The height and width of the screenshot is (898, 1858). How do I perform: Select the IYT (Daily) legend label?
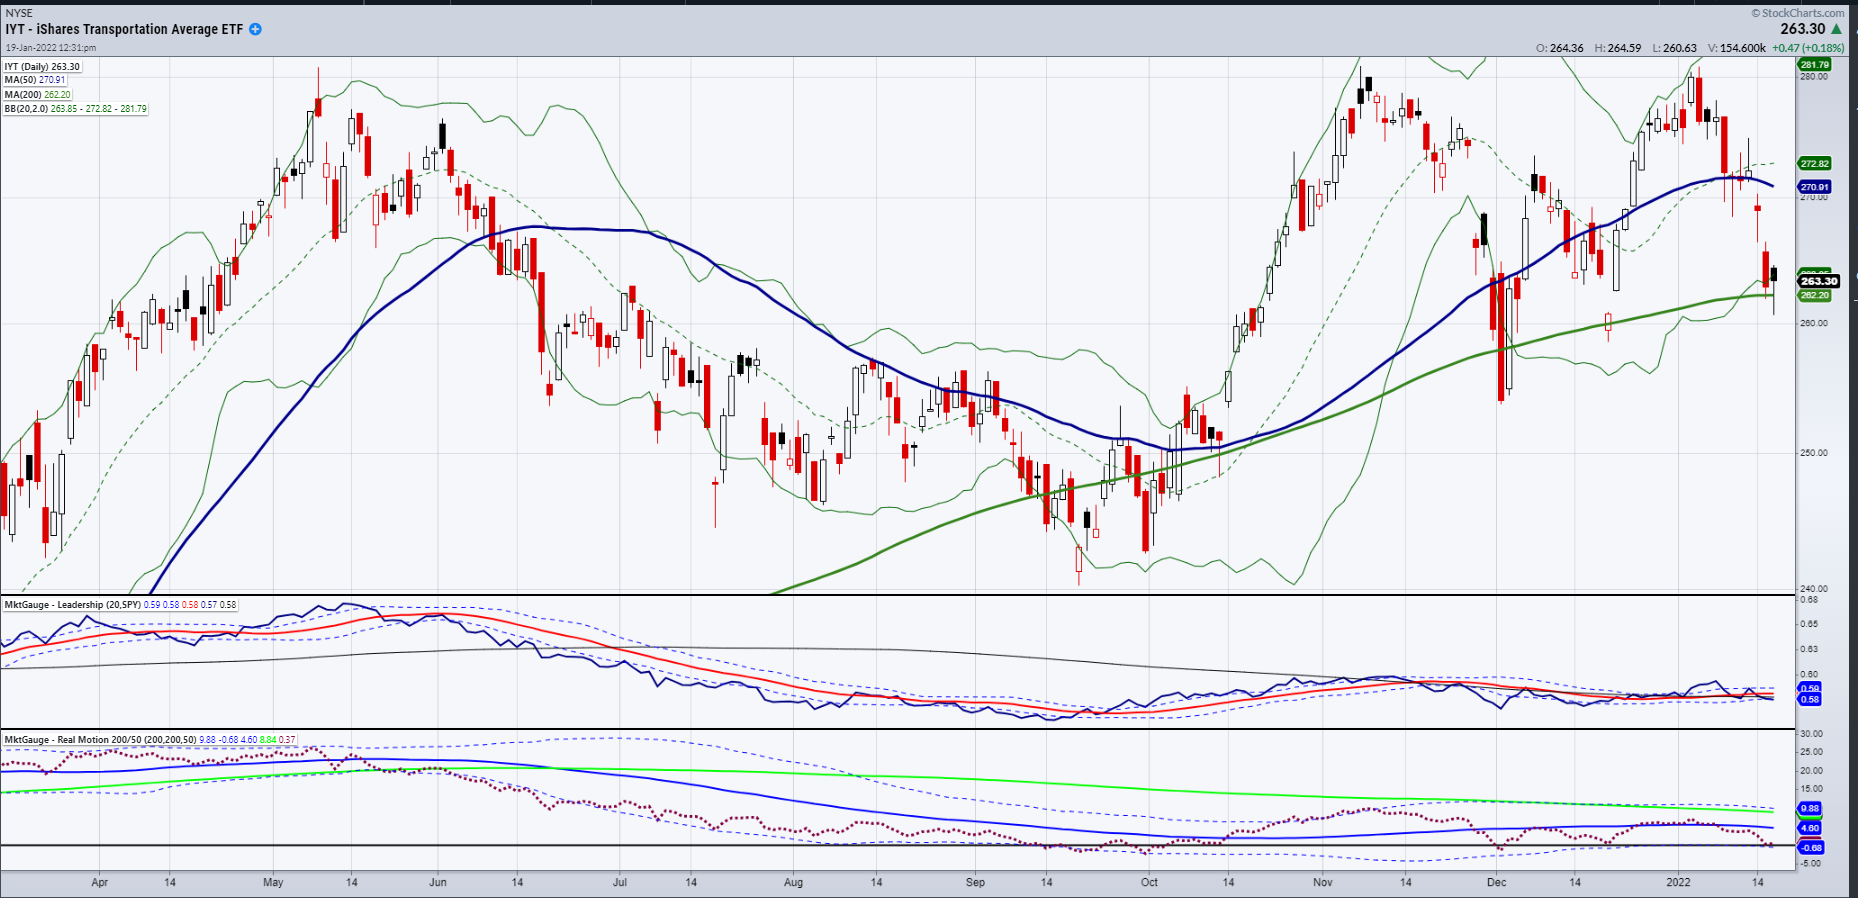coord(42,67)
